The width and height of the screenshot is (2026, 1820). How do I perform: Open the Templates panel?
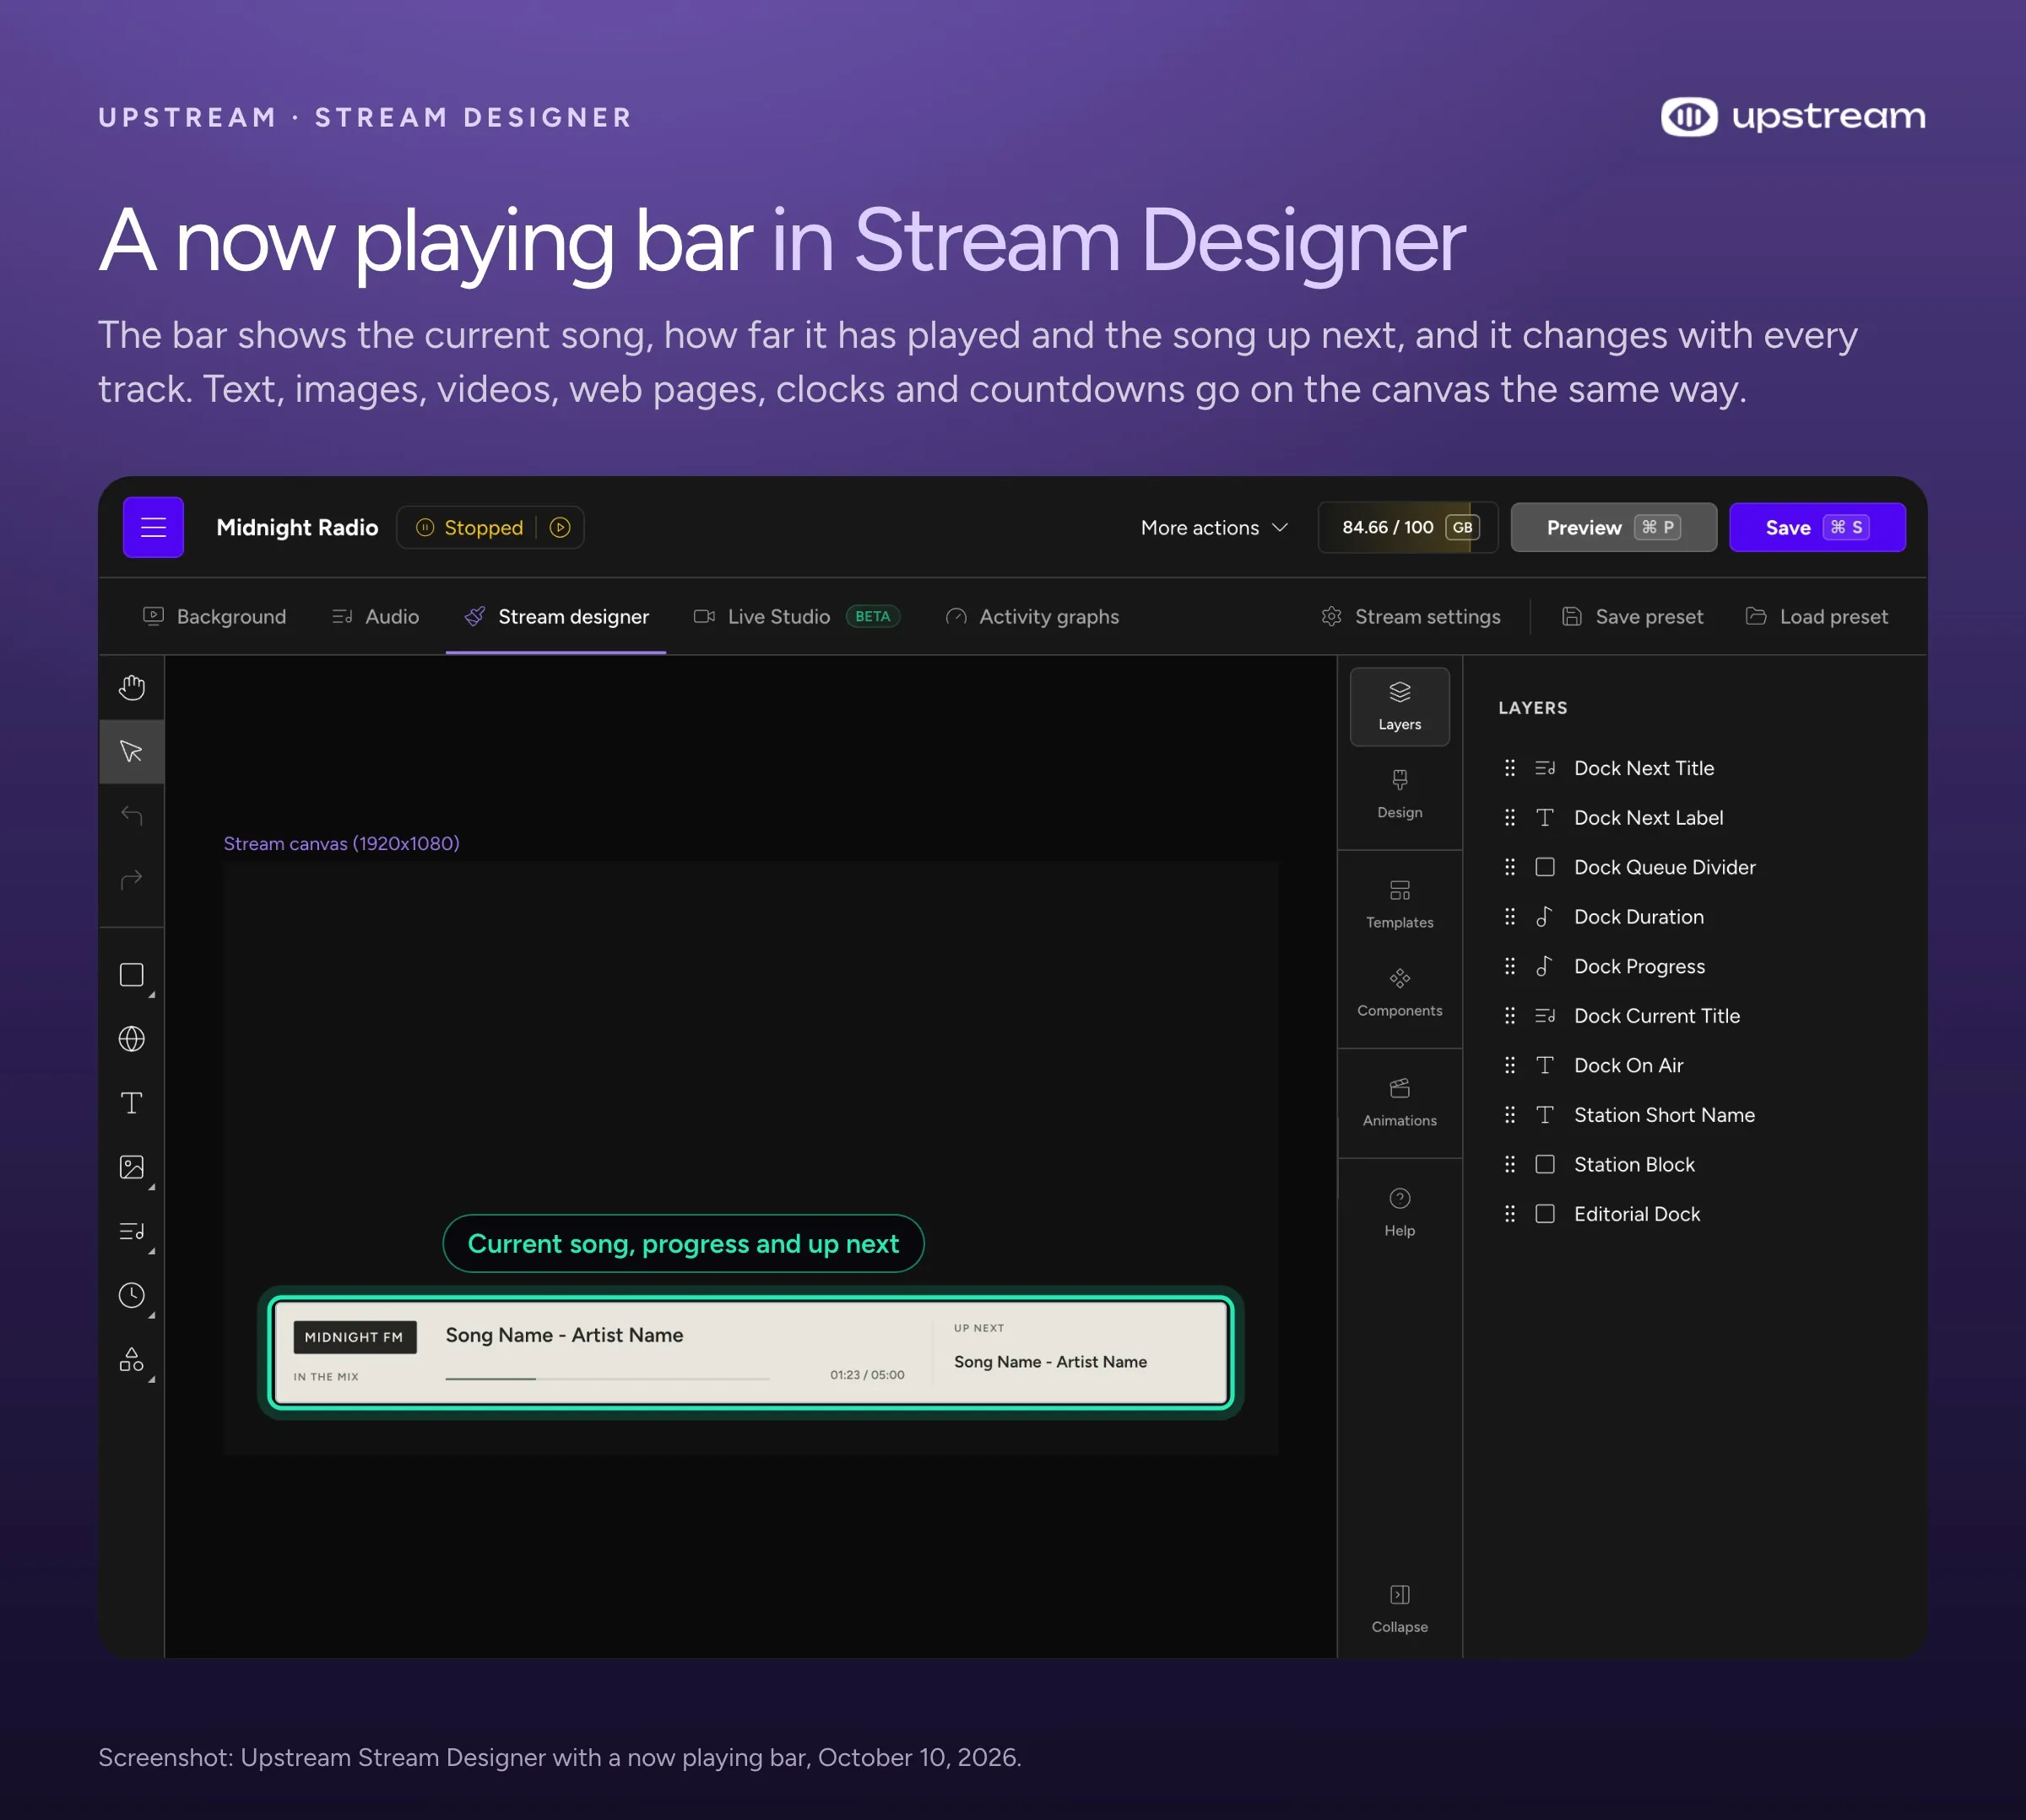click(x=1399, y=904)
